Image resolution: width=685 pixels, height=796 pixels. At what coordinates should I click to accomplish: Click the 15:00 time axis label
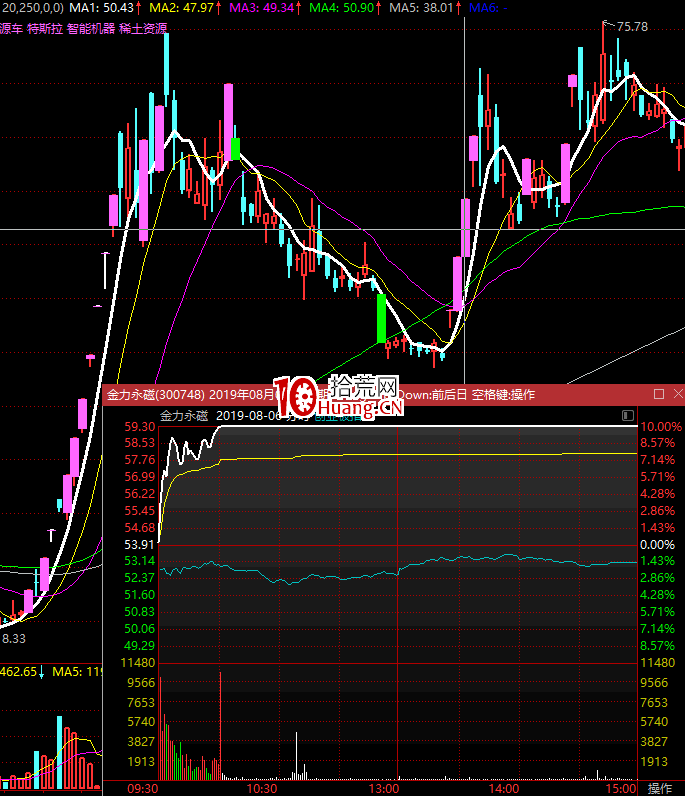click(x=621, y=788)
